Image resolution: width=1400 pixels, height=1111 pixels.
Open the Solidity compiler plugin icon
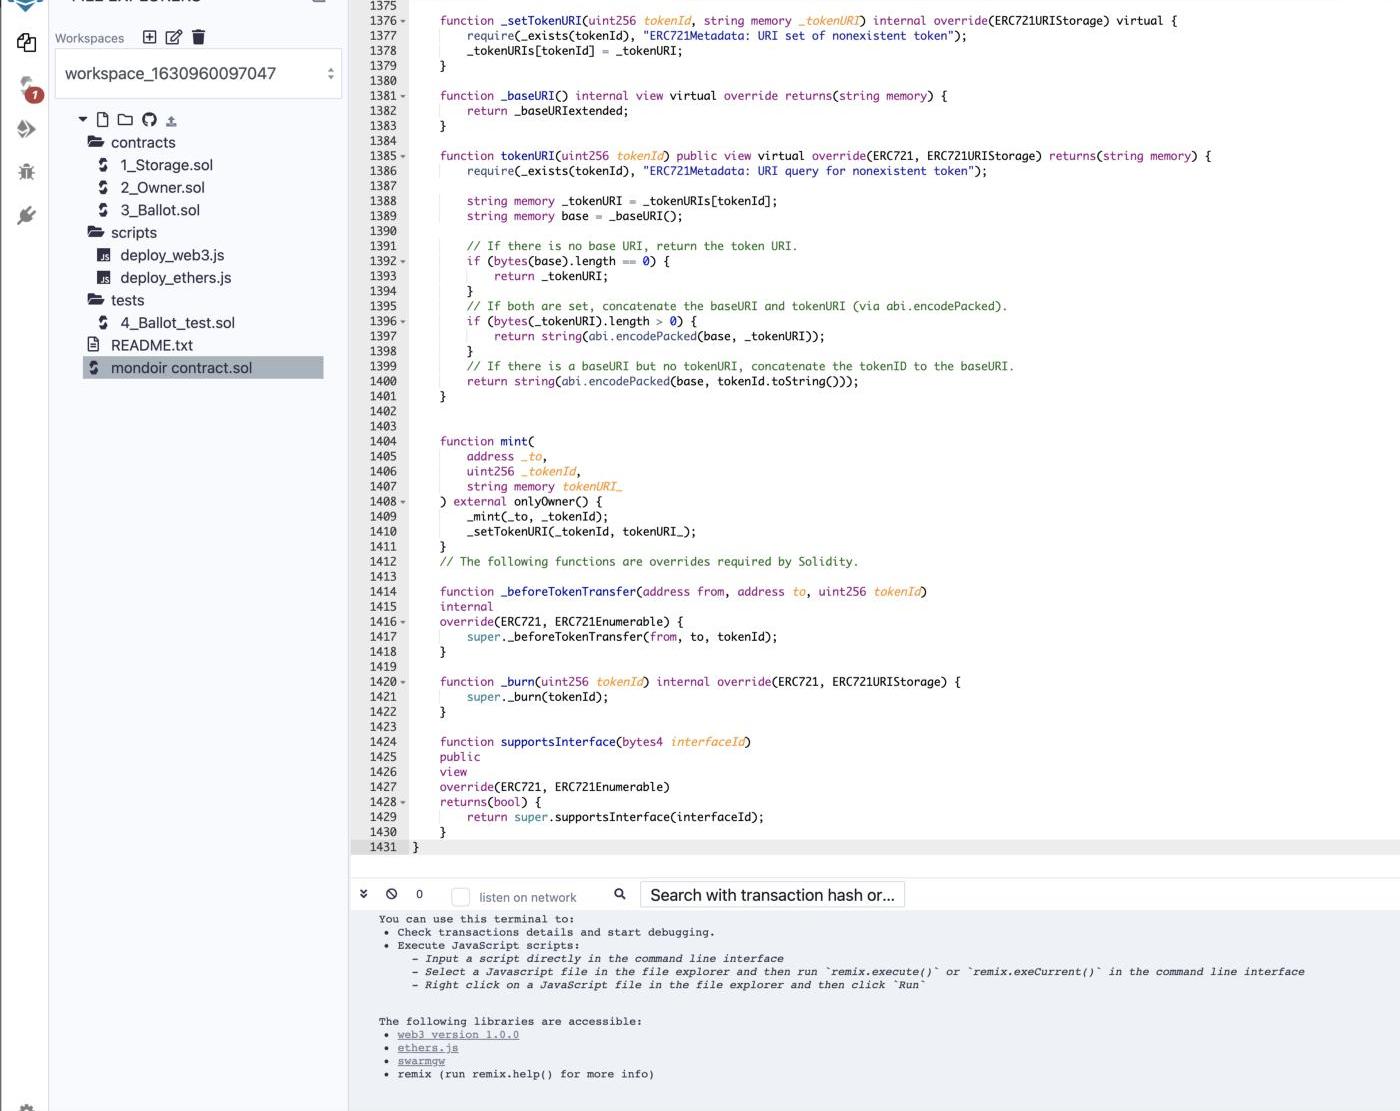26,87
